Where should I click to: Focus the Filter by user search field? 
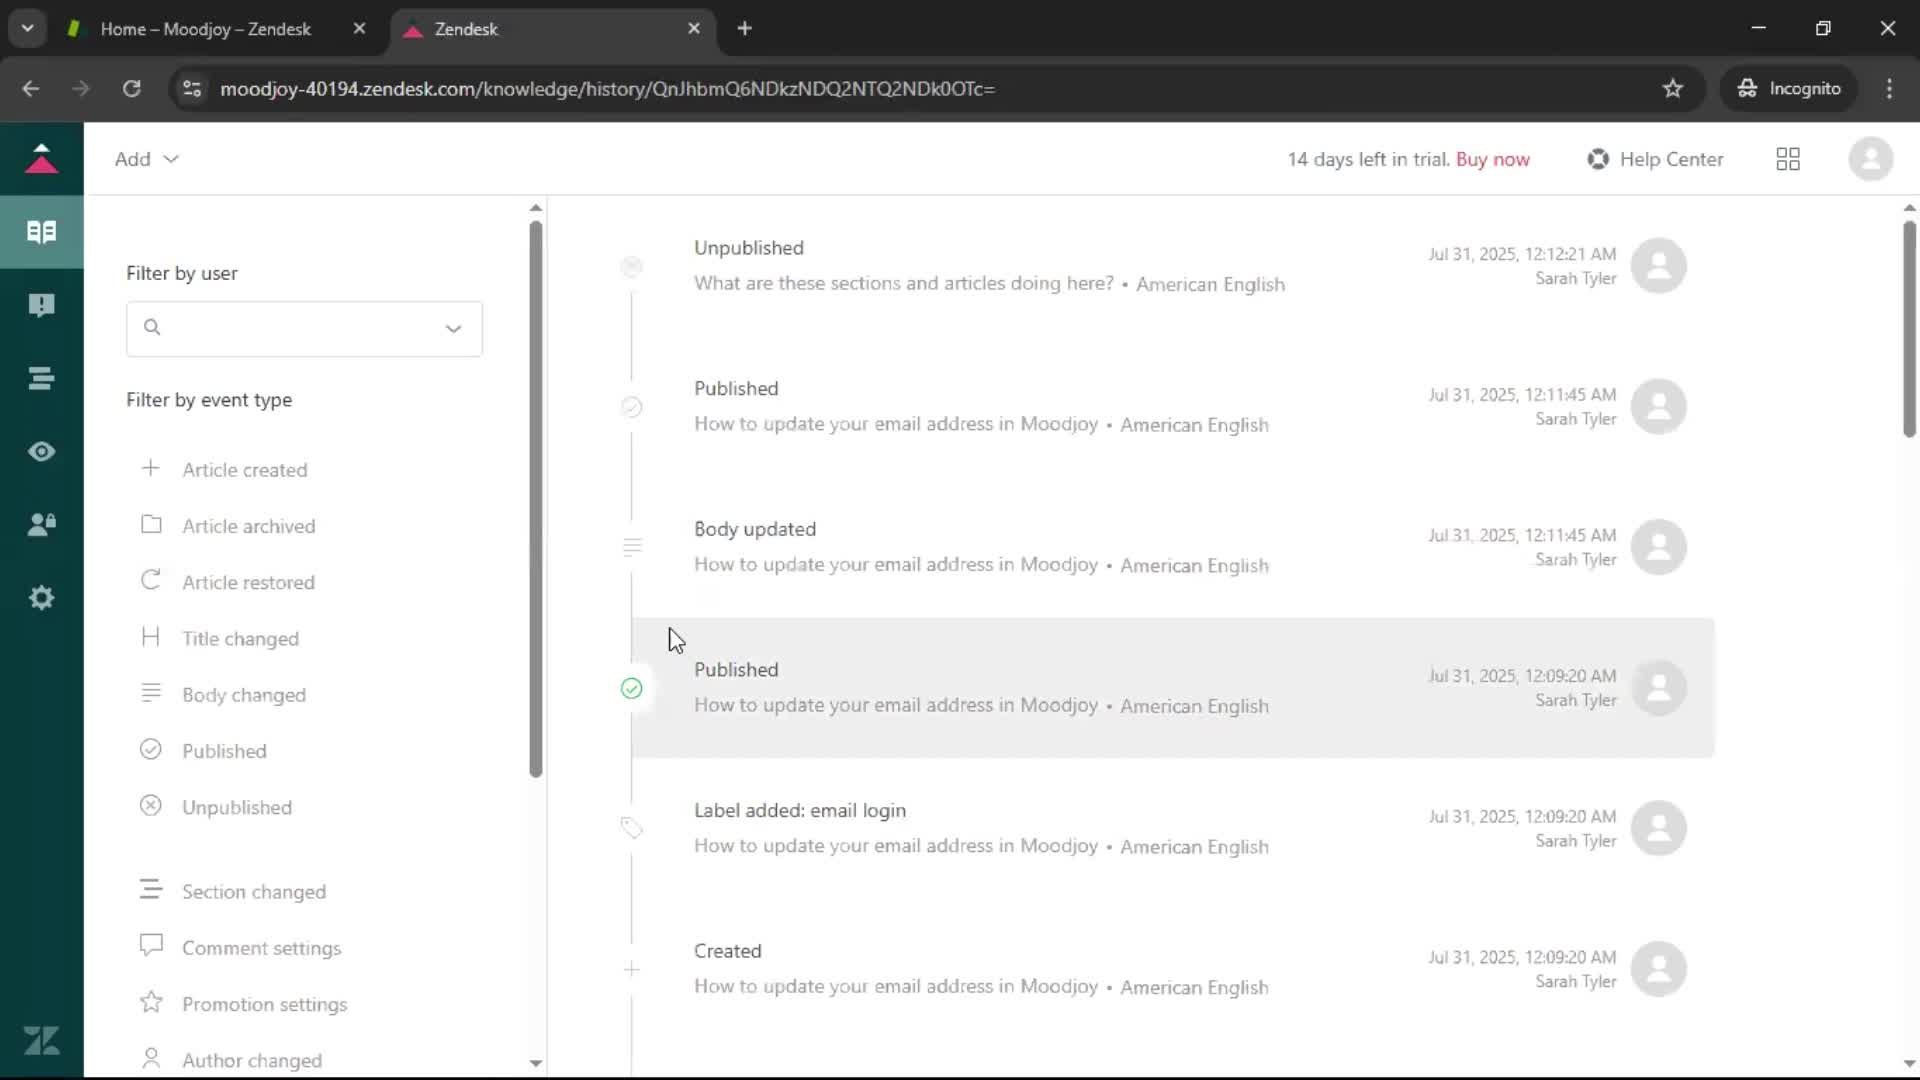(x=304, y=329)
